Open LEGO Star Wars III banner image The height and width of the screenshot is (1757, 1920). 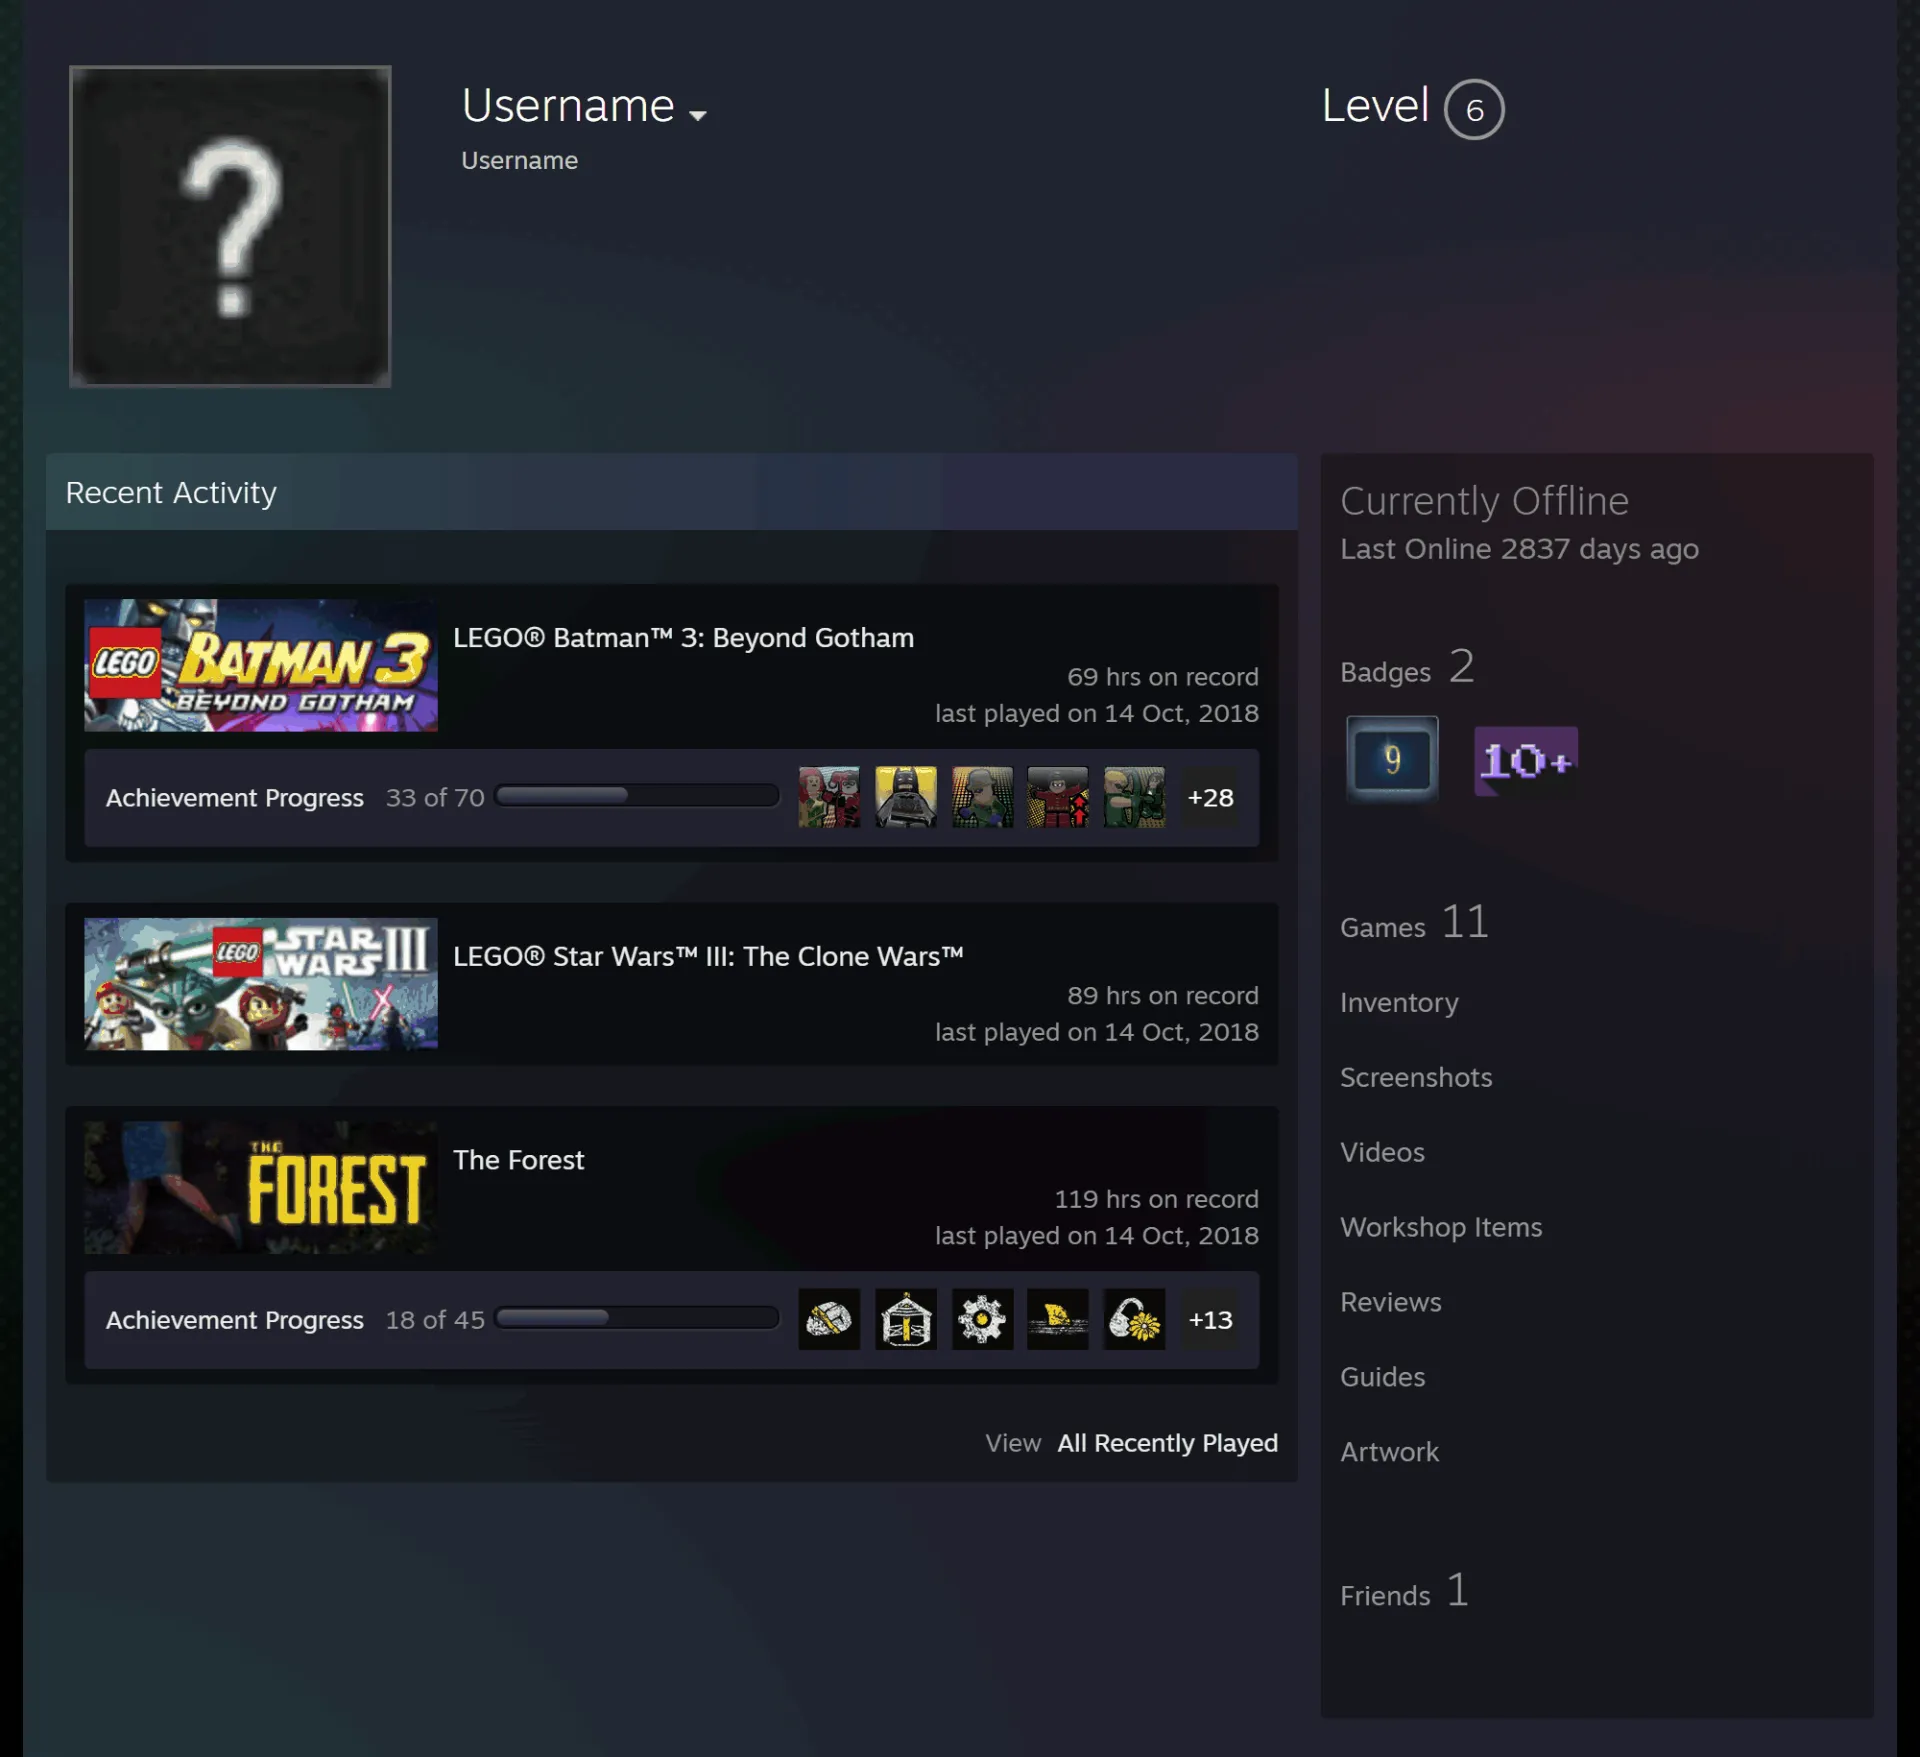click(261, 984)
